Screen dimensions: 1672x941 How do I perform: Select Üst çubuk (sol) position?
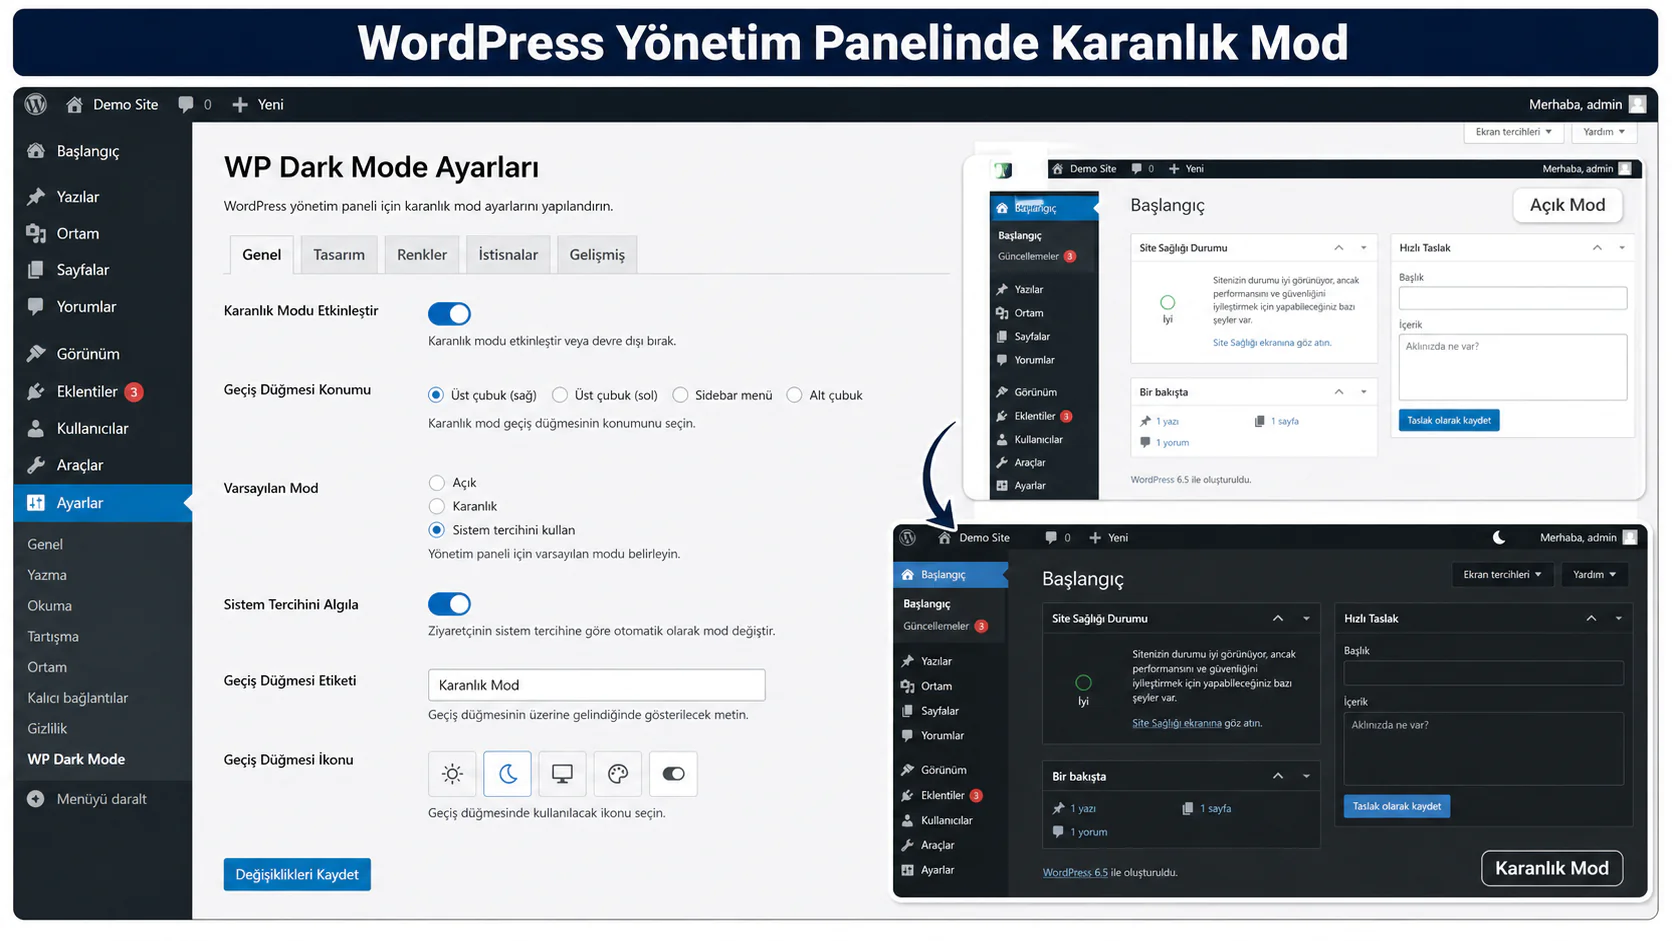point(560,395)
